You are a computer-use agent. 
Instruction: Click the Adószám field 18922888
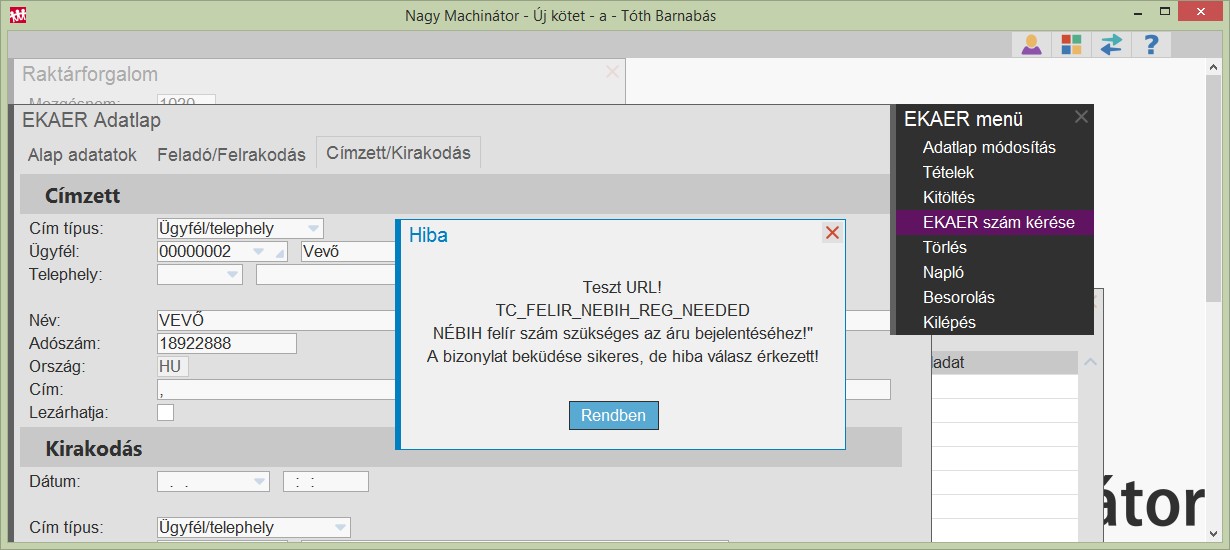(x=227, y=343)
